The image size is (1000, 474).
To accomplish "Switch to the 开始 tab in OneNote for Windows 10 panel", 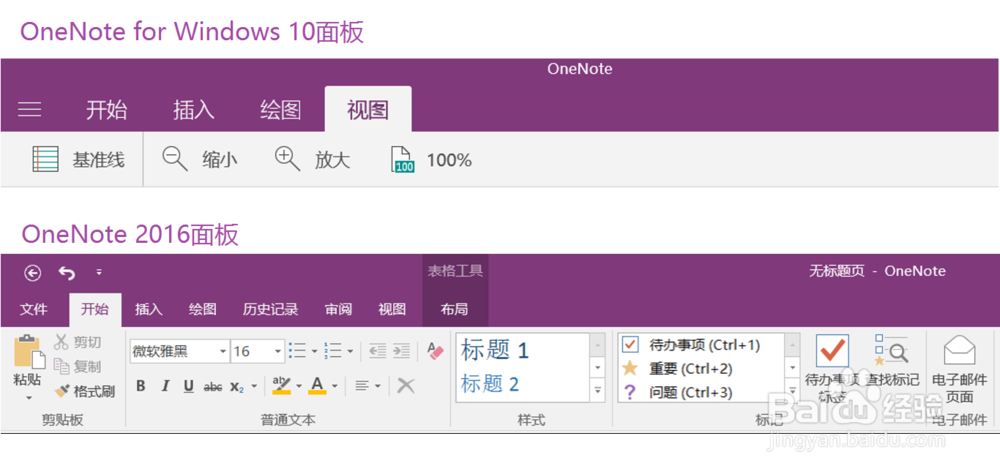I will pos(107,110).
